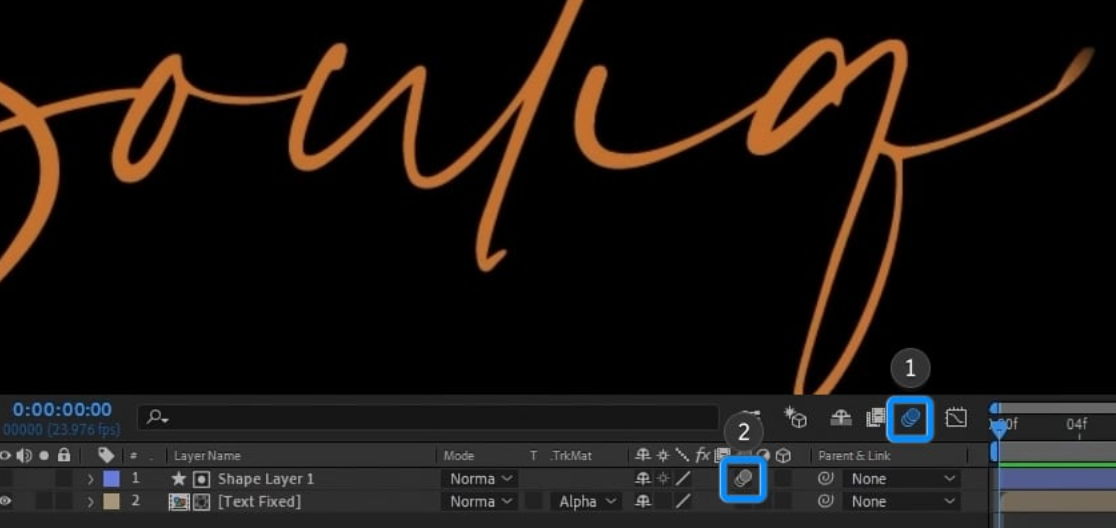Click parent pick whip for Text Fixed layer
The width and height of the screenshot is (1116, 528).
[825, 502]
